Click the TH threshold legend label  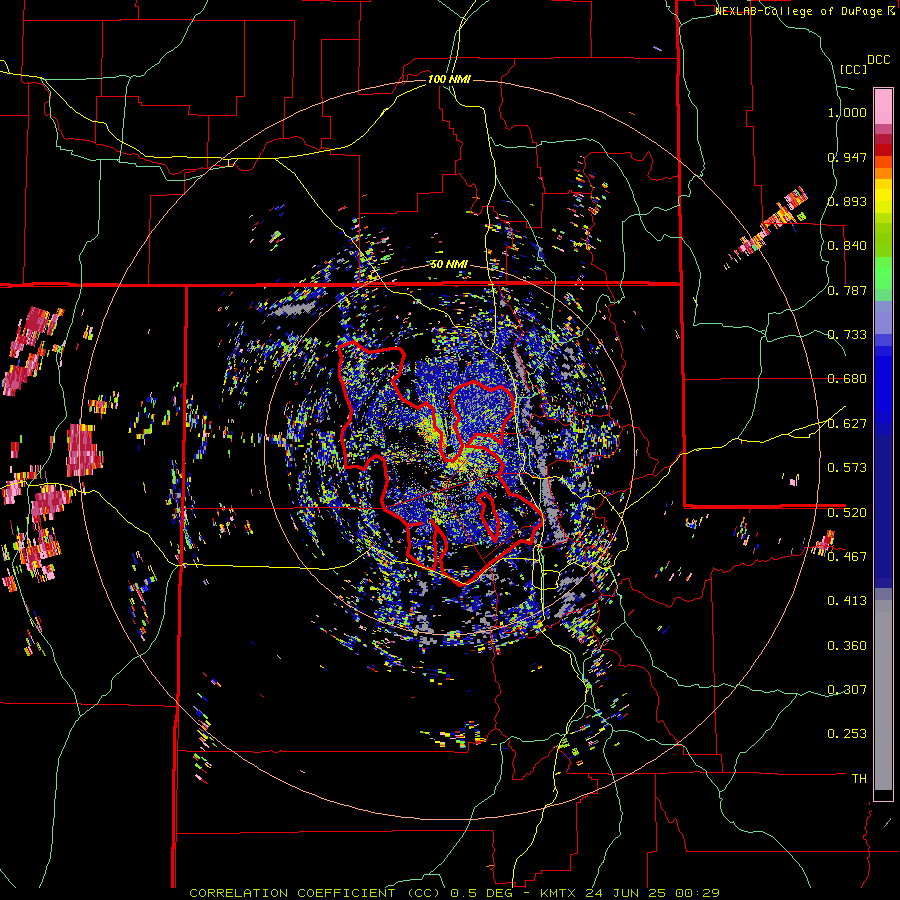(859, 779)
